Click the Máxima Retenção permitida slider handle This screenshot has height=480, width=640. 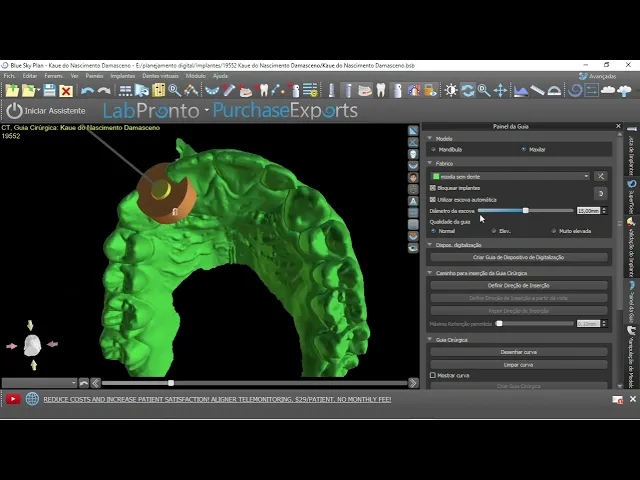coord(499,324)
